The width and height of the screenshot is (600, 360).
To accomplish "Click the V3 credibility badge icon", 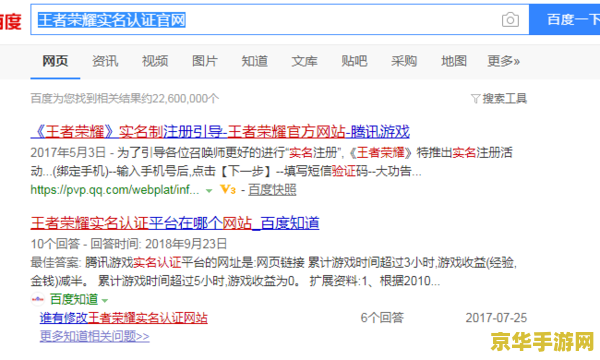I will [x=228, y=189].
